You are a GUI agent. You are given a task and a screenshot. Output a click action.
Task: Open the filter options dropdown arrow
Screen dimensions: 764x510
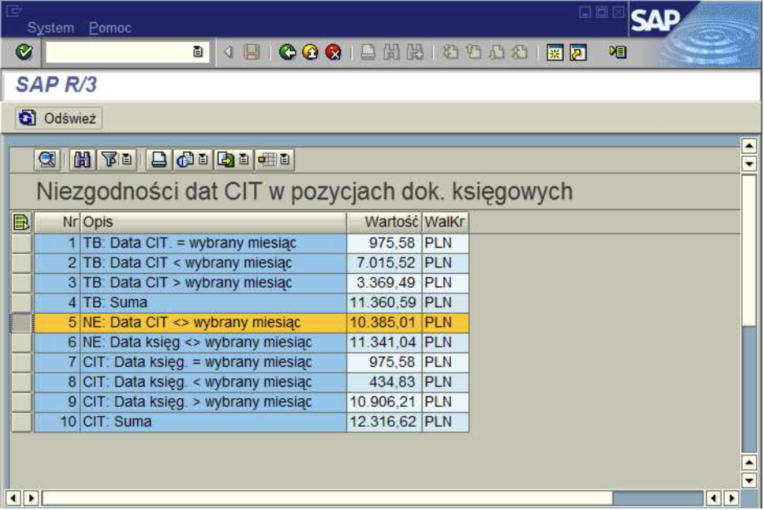pos(127,160)
